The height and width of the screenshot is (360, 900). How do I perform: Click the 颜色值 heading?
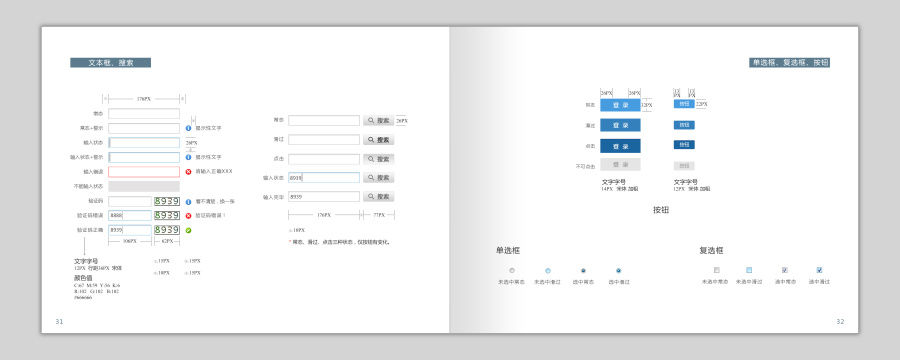coord(83,278)
